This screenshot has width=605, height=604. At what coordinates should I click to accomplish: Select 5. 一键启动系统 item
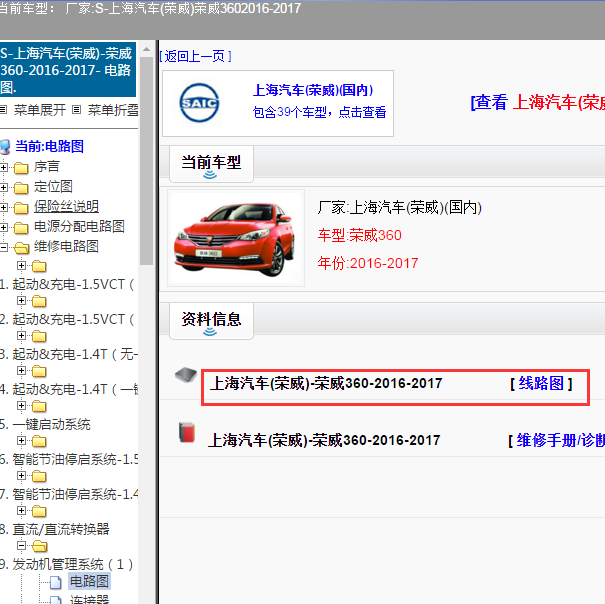click(45, 425)
